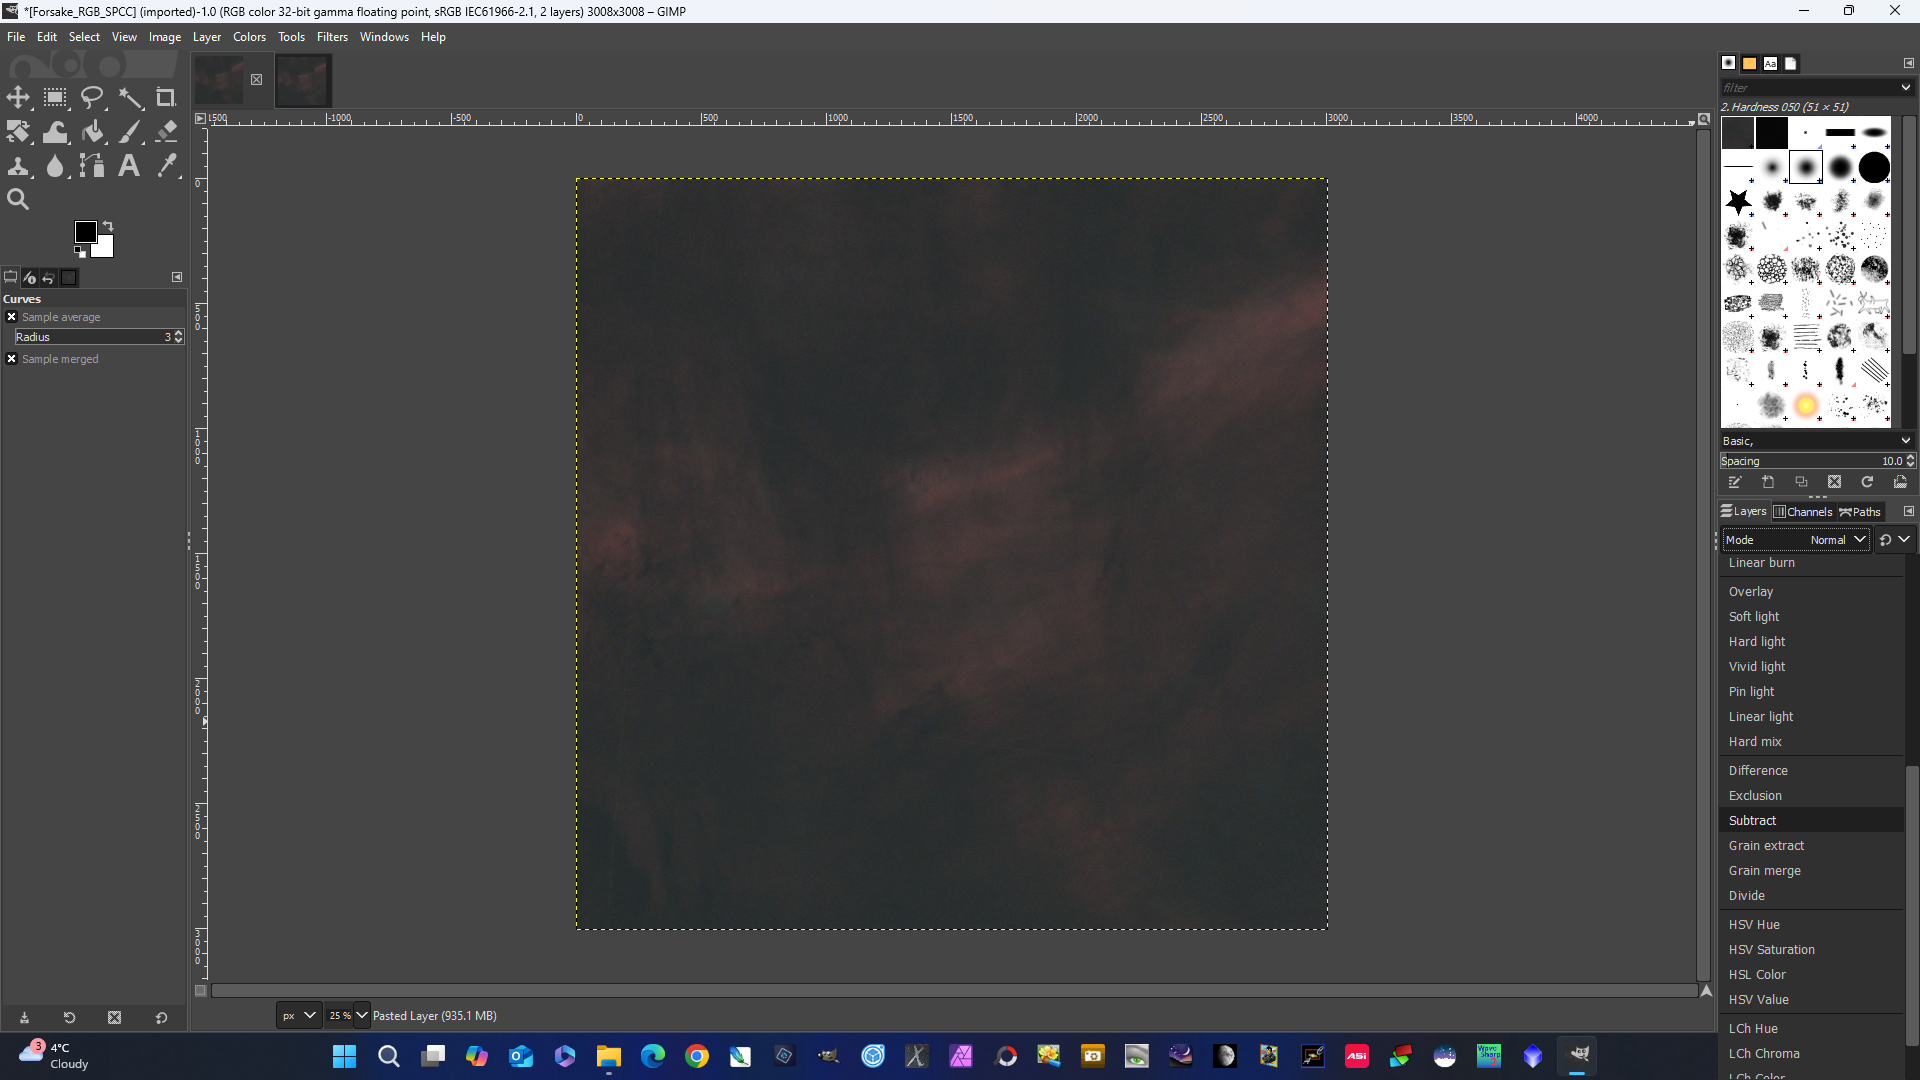Select the Fuzzy Select wand tool
The width and height of the screenshot is (1920, 1080).
point(130,97)
